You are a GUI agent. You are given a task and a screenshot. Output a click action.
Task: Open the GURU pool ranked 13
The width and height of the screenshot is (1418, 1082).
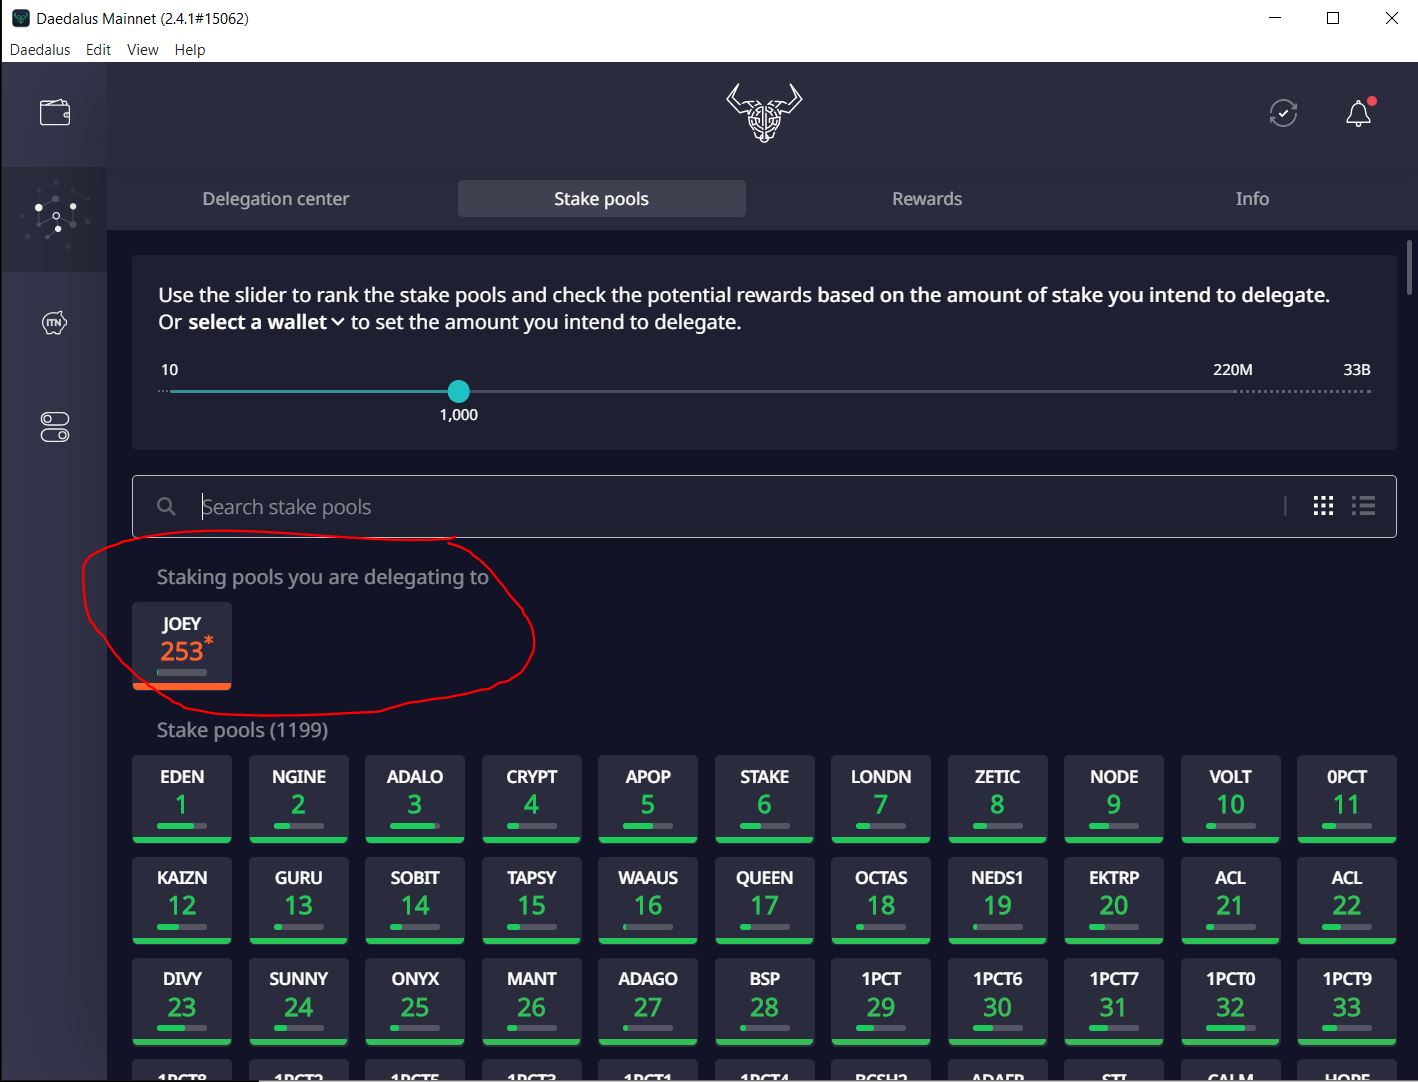pos(298,900)
